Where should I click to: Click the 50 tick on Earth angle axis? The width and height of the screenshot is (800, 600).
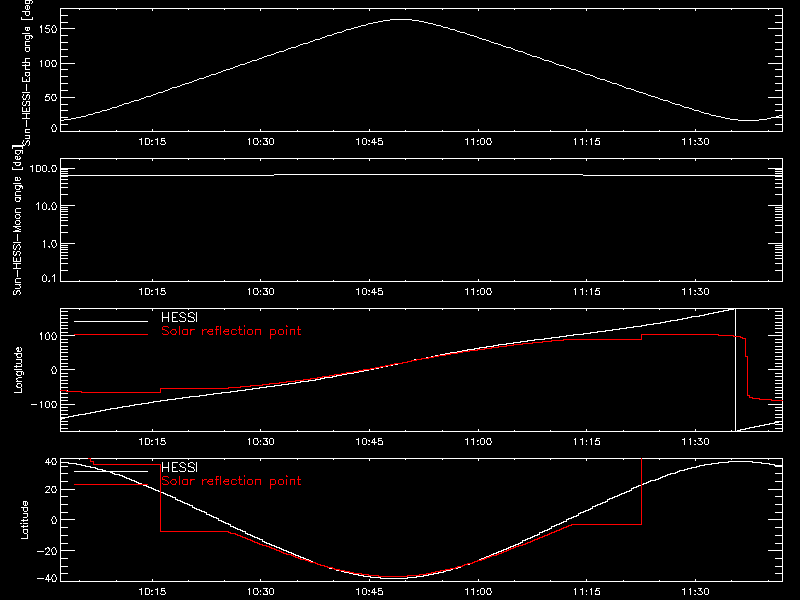pos(51,97)
